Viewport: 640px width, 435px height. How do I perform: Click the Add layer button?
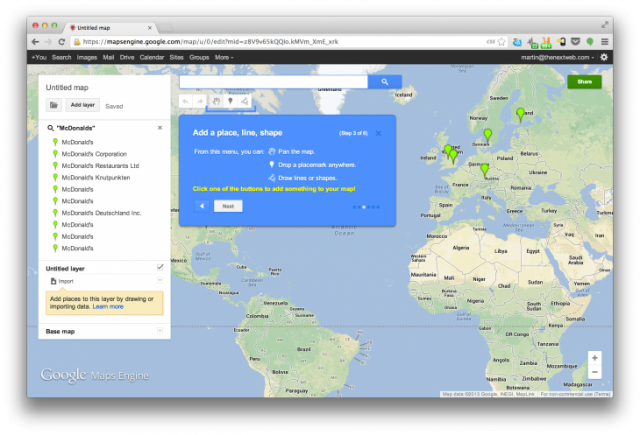[82, 104]
